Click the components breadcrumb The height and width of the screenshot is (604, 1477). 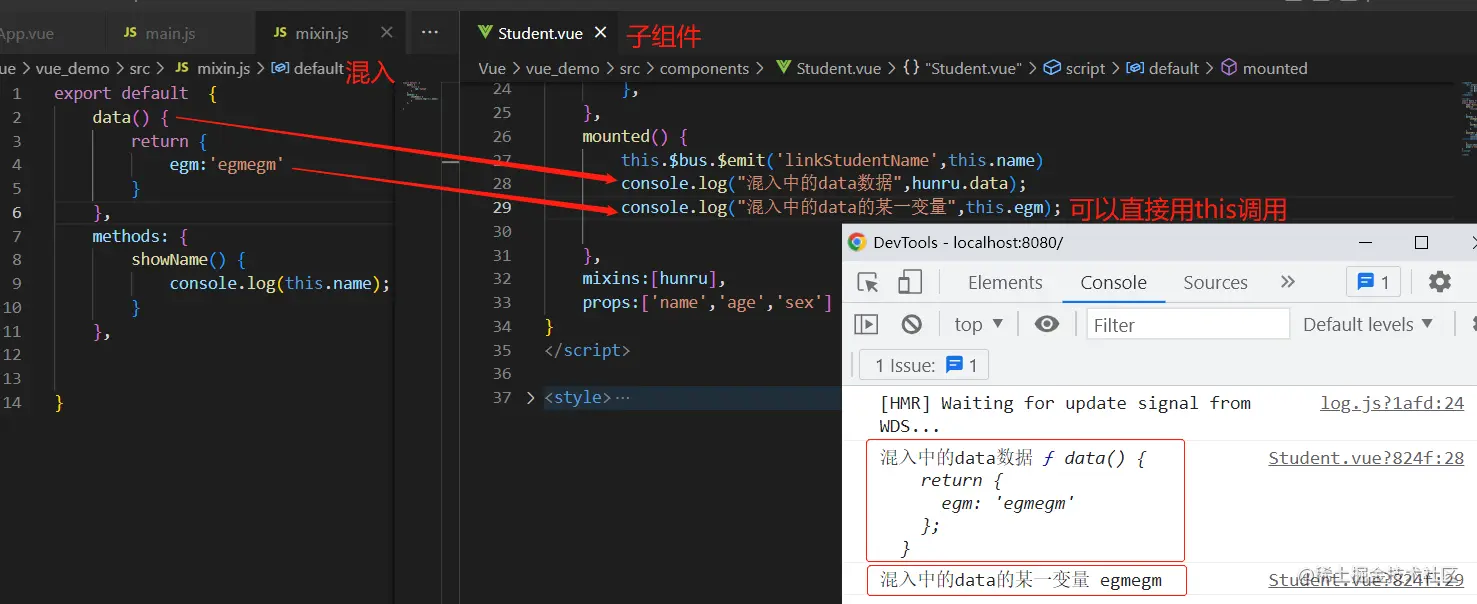(x=704, y=68)
